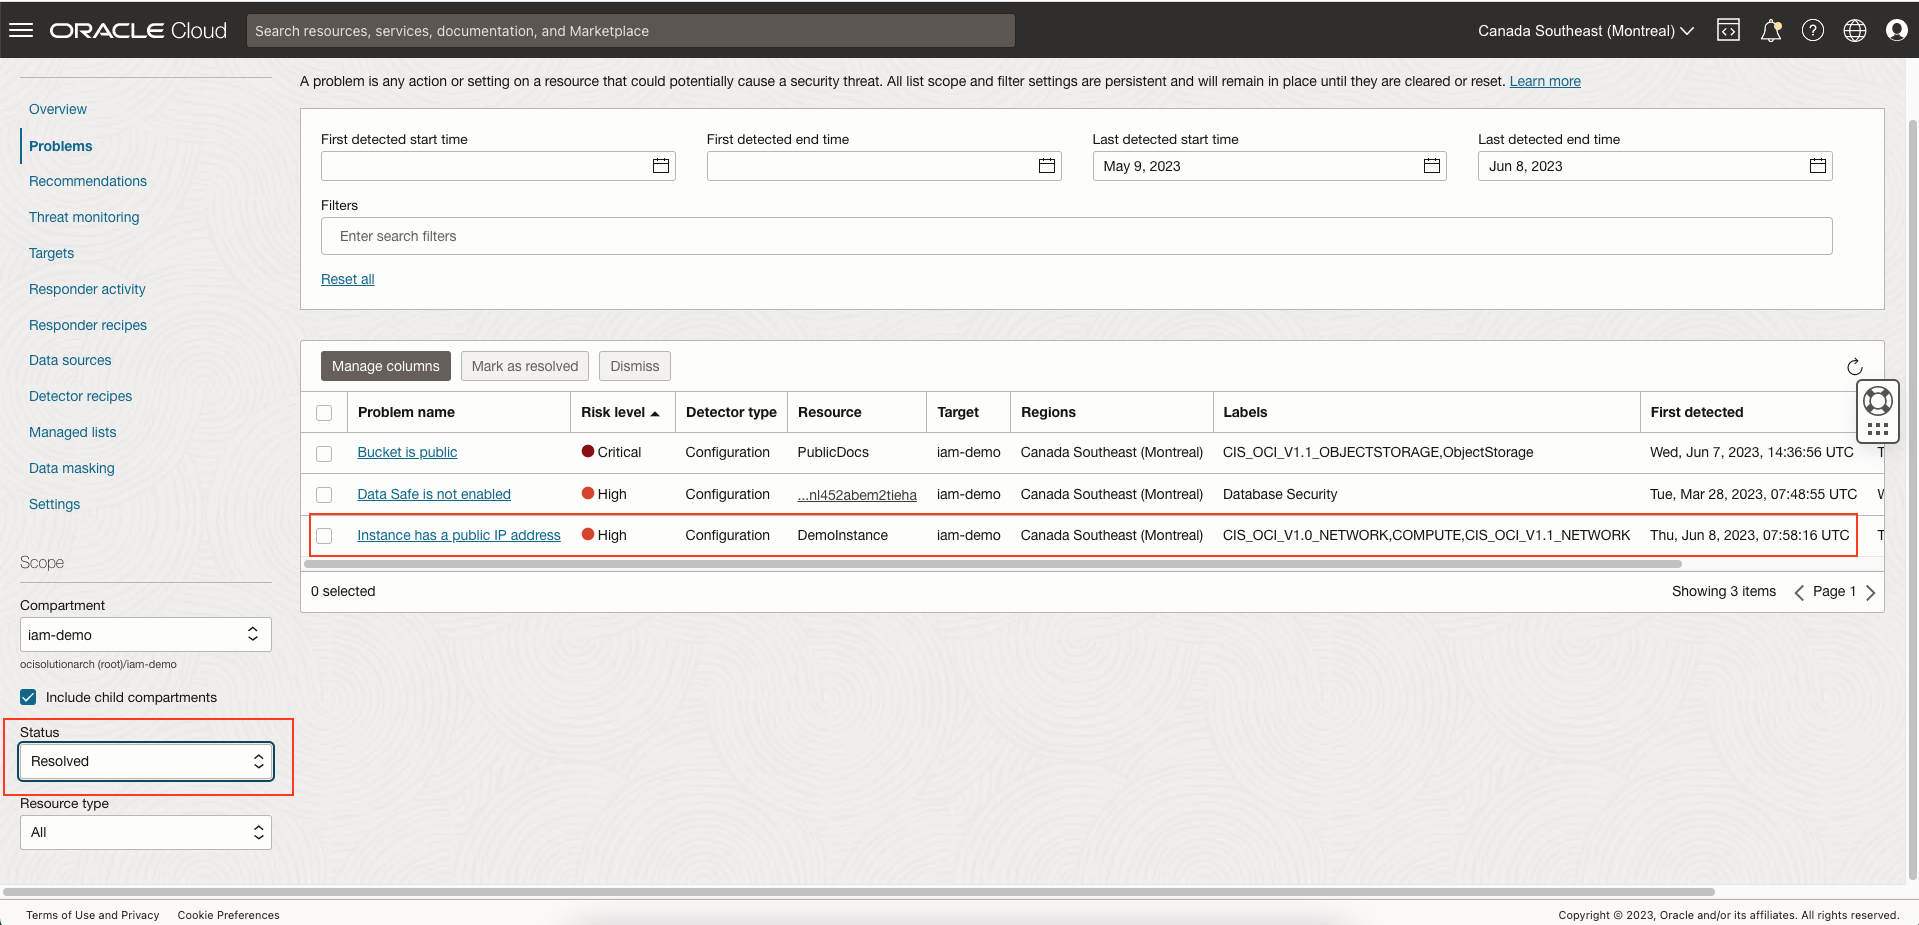
Task: Click the Manage columns button
Action: point(386,366)
